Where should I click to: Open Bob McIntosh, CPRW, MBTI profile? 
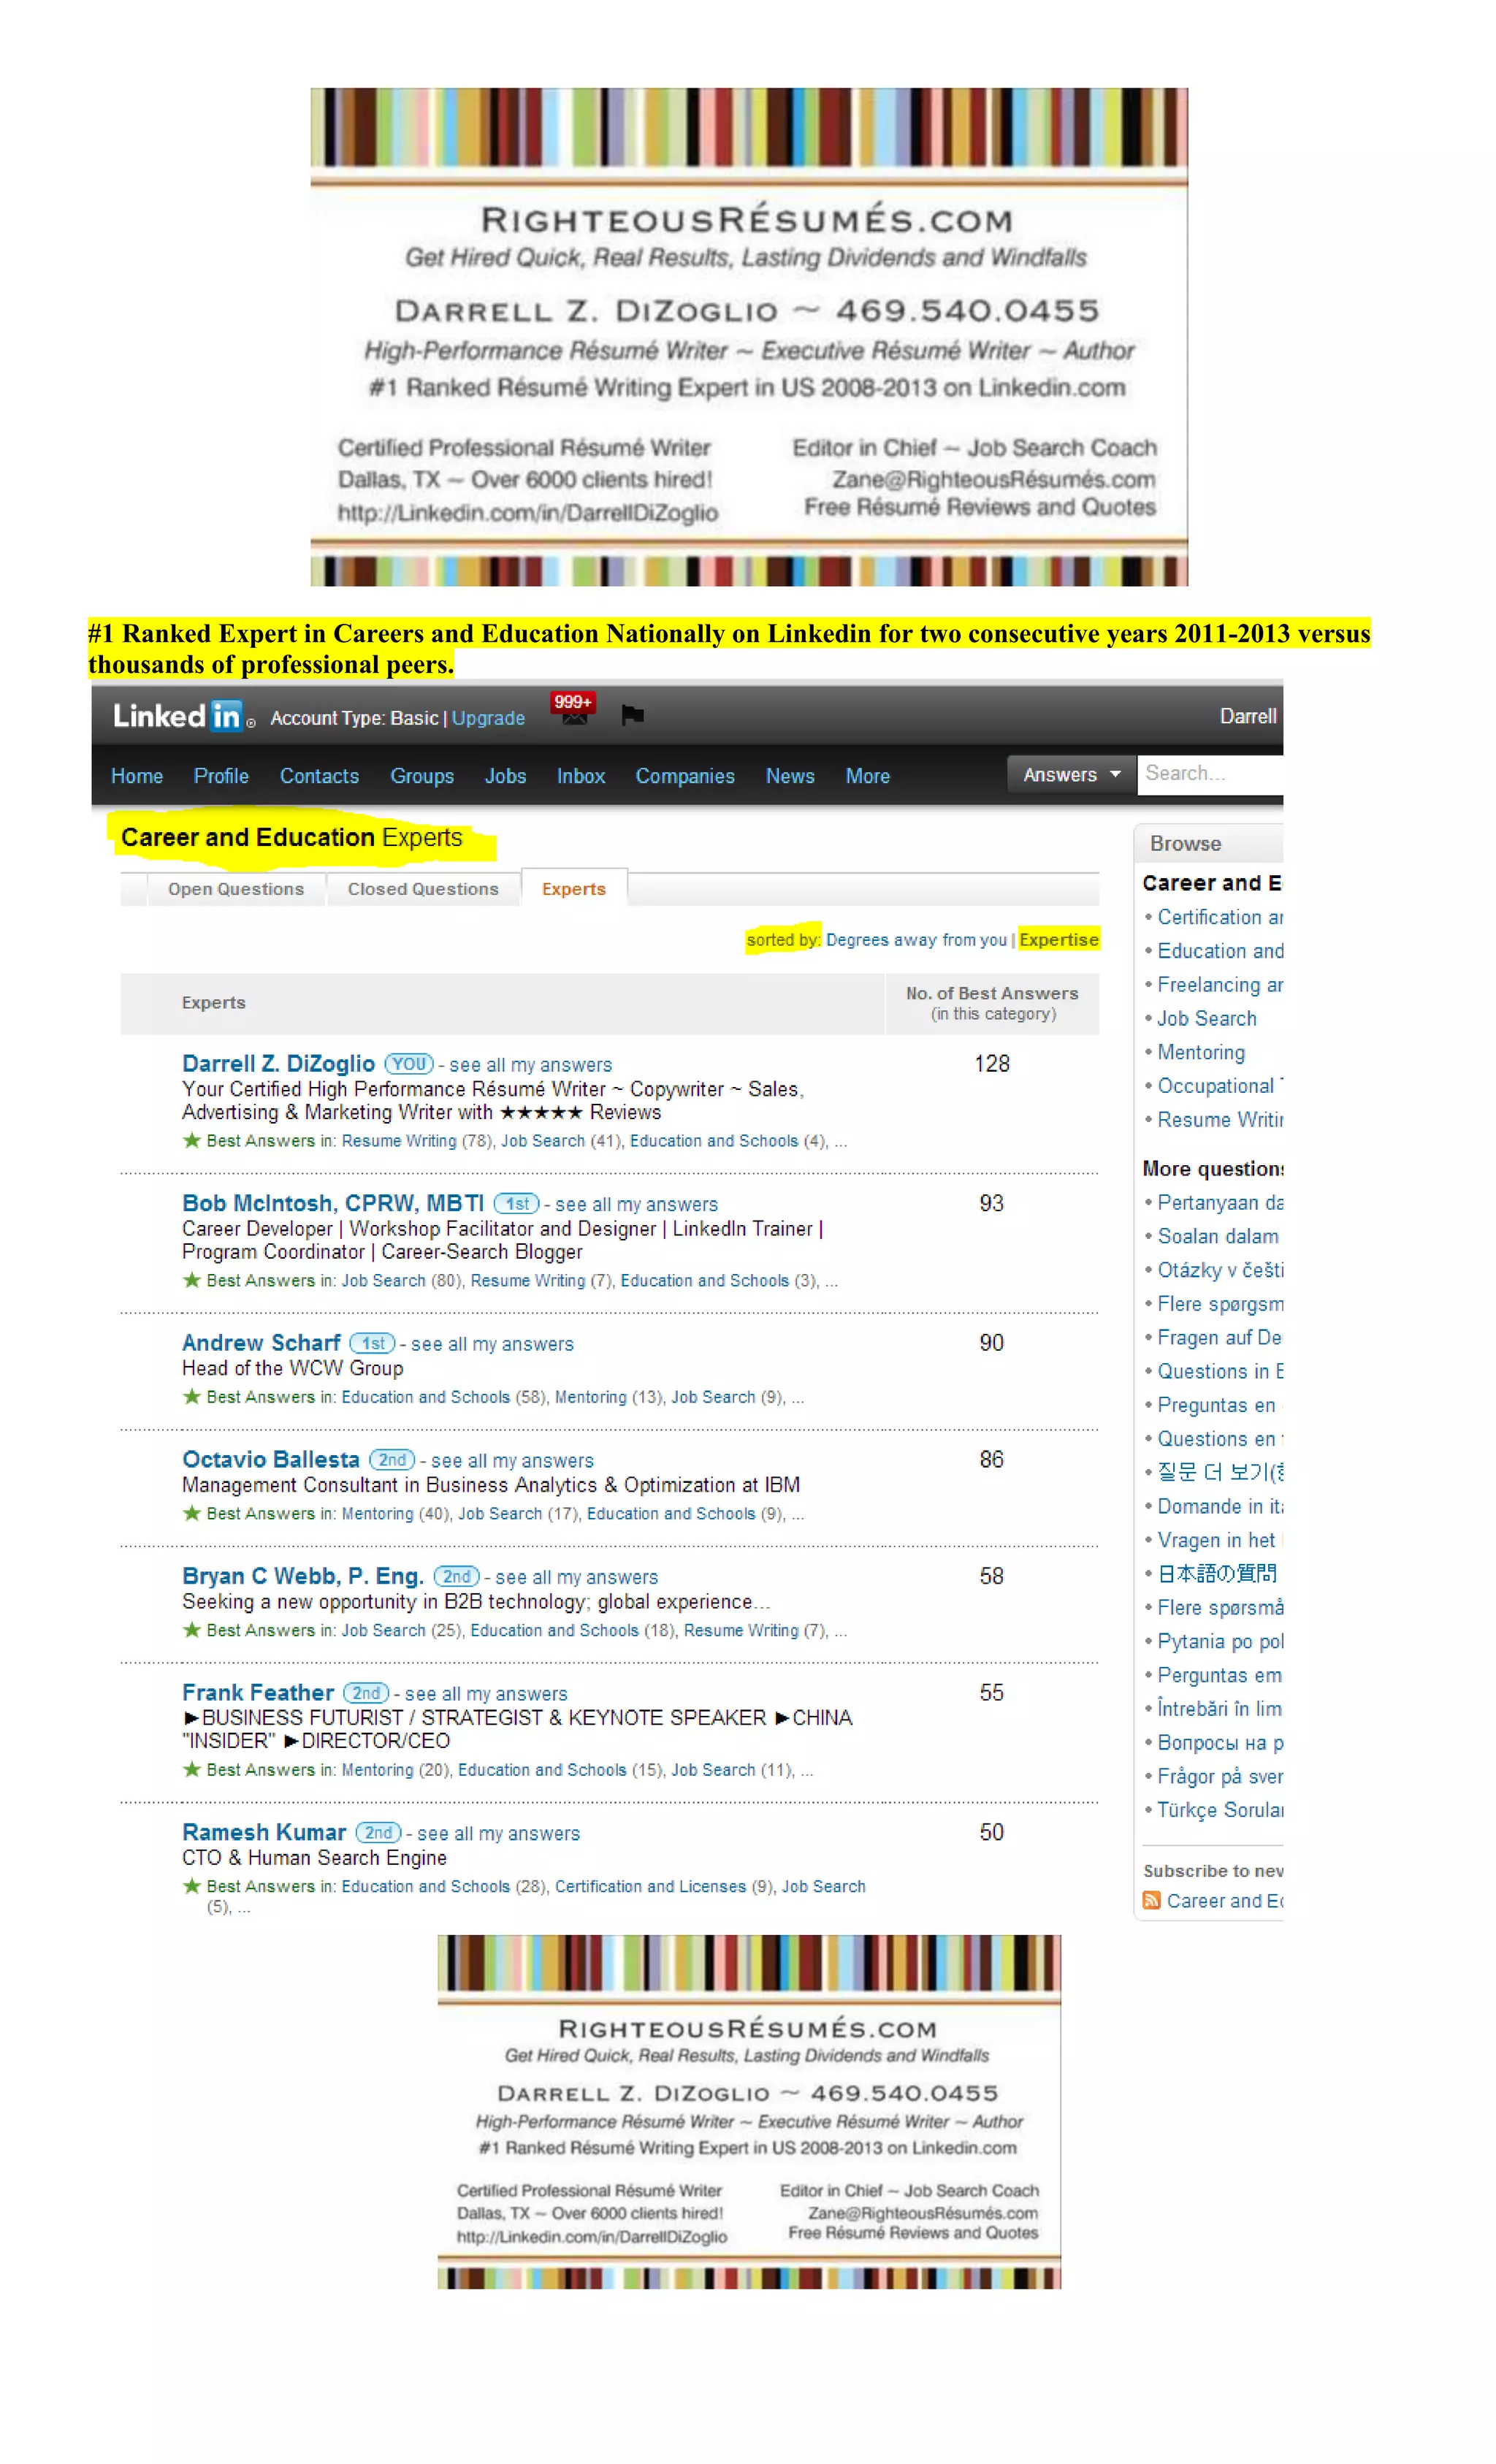coord(333,1203)
